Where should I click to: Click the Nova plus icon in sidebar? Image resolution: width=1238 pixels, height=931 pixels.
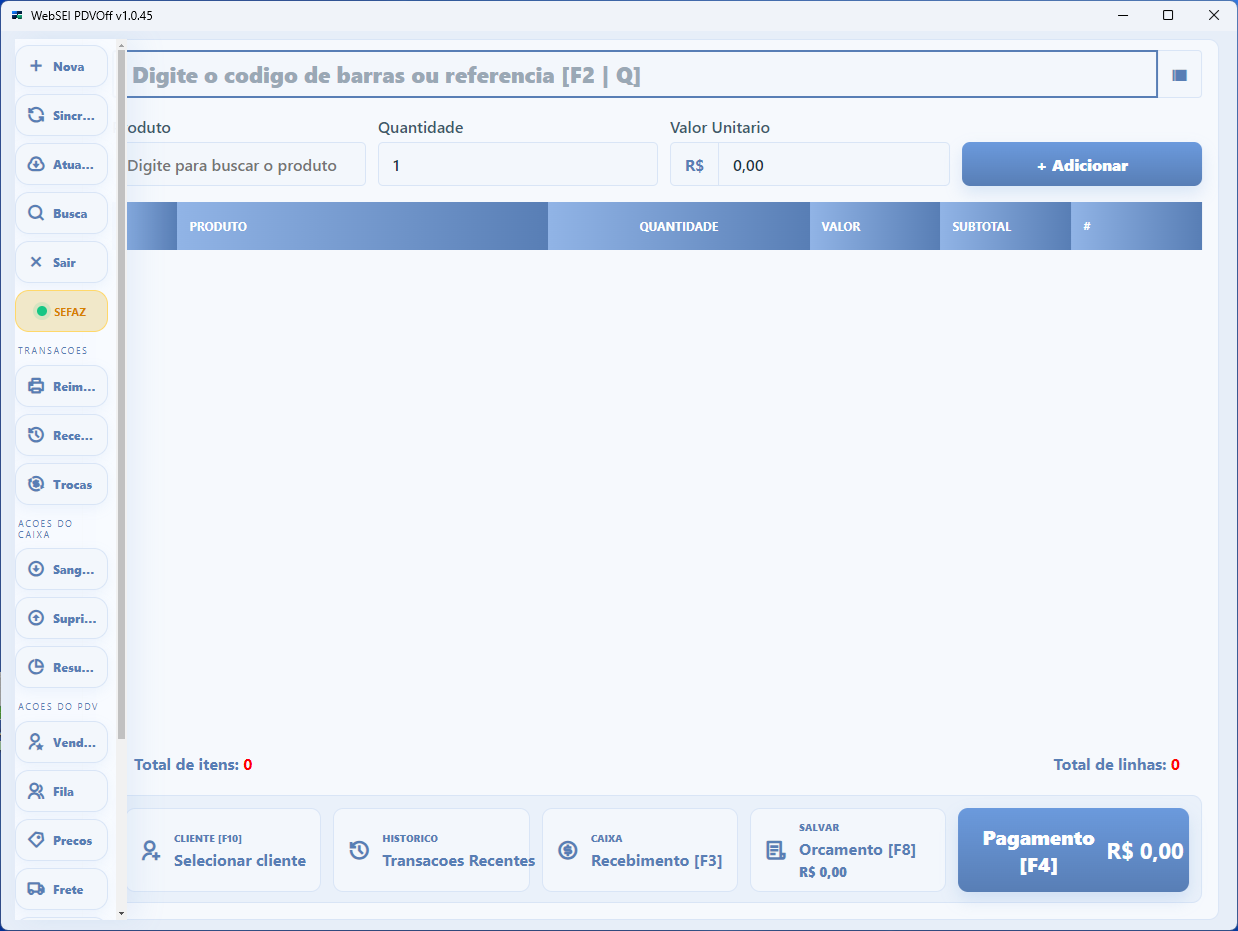(x=36, y=66)
